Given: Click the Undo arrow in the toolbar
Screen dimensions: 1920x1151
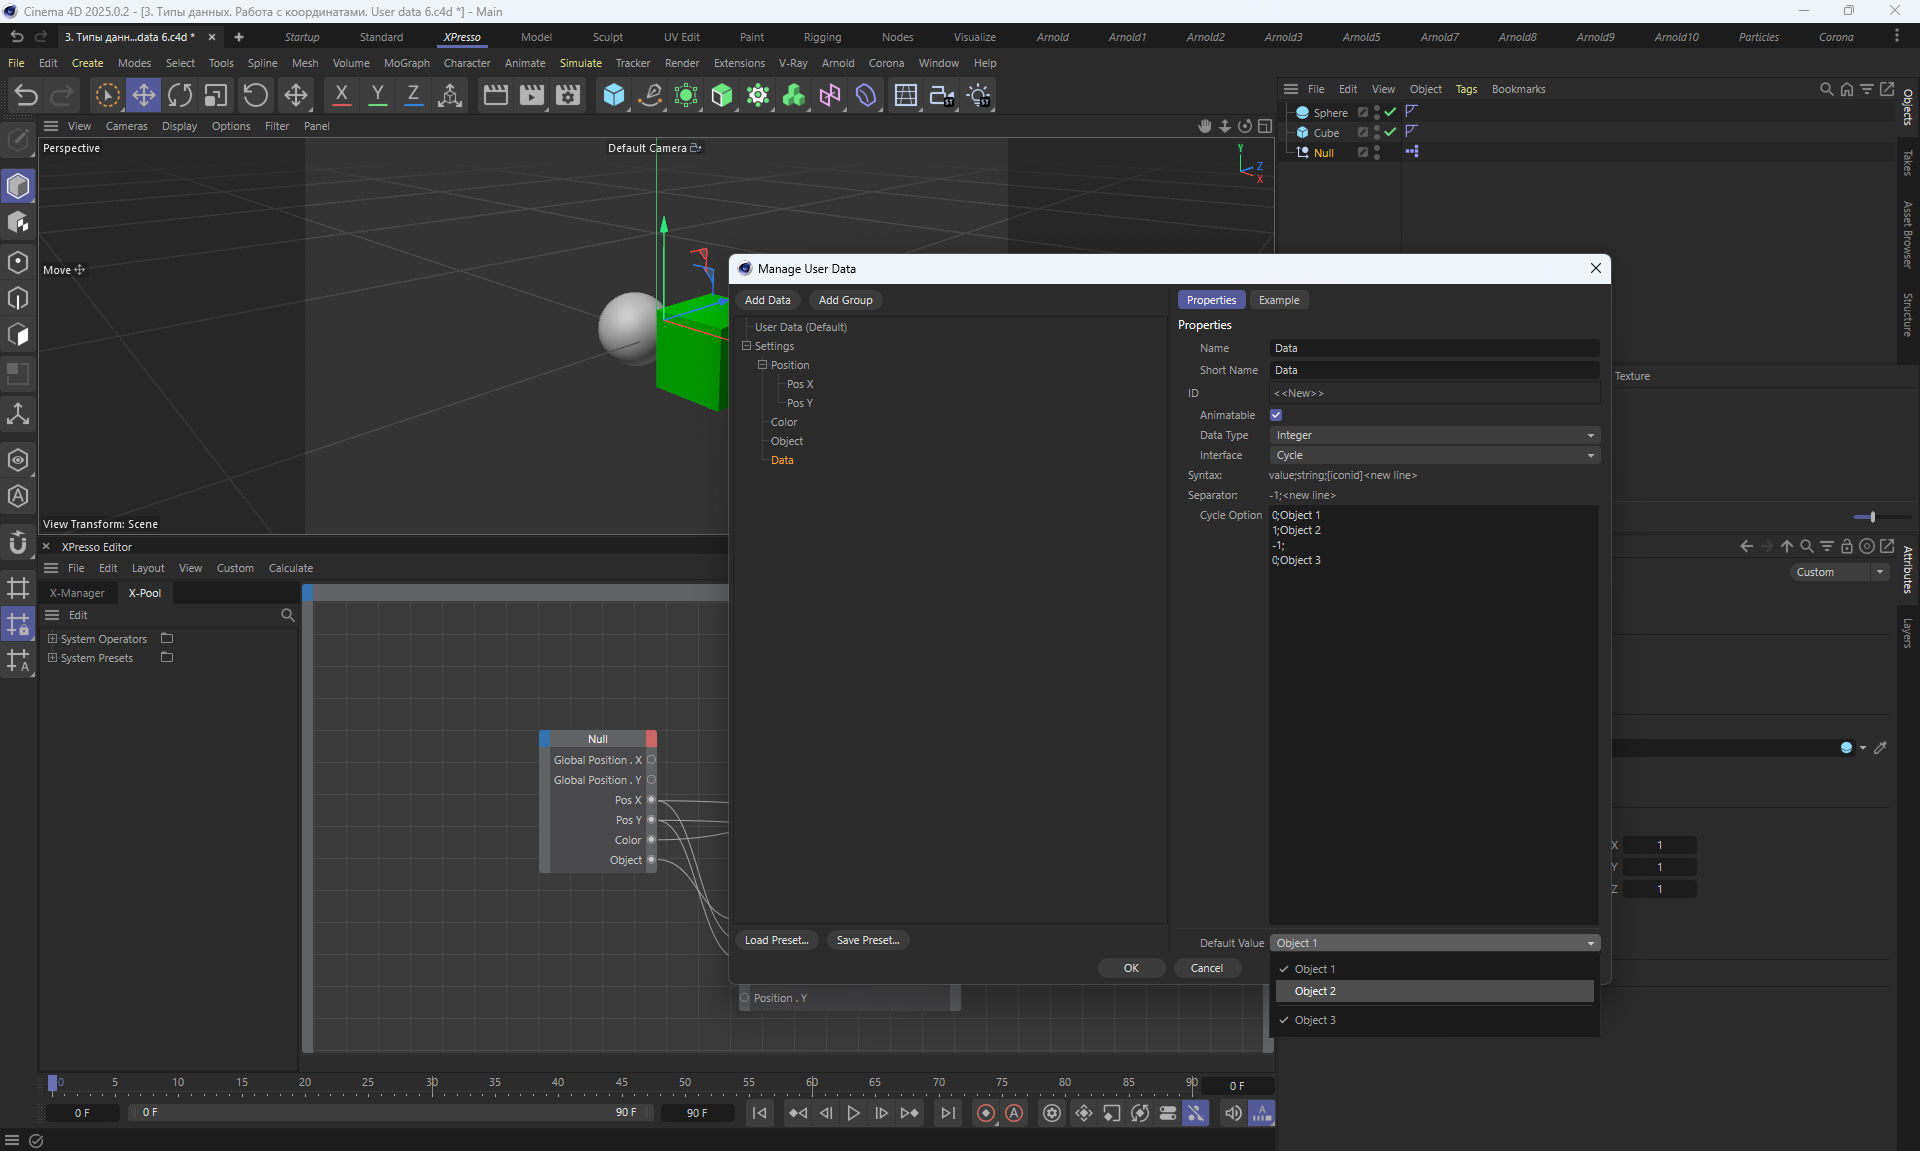Looking at the screenshot, I should pos(26,95).
